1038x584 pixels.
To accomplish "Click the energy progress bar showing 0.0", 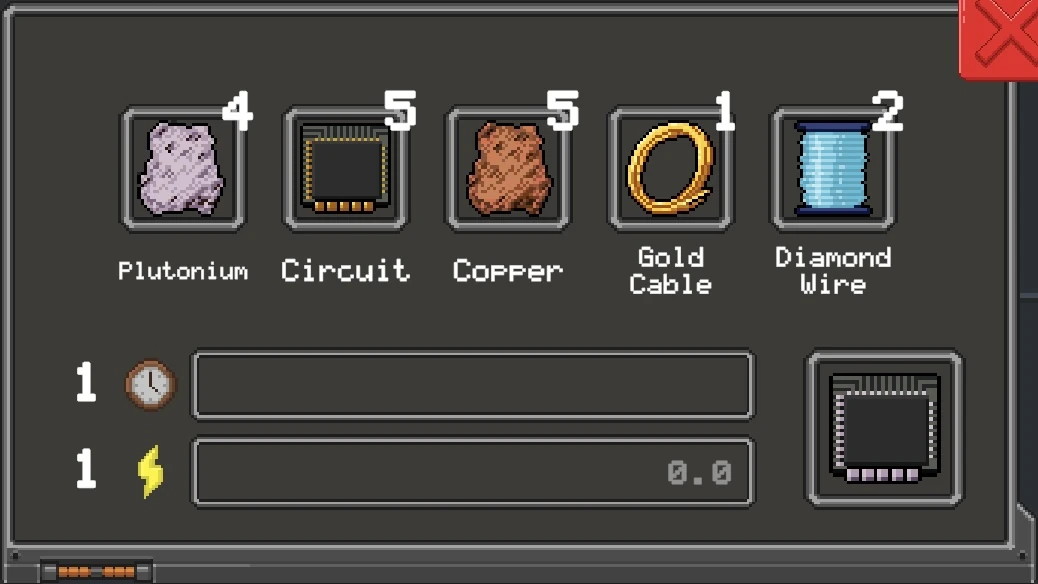I will point(473,472).
